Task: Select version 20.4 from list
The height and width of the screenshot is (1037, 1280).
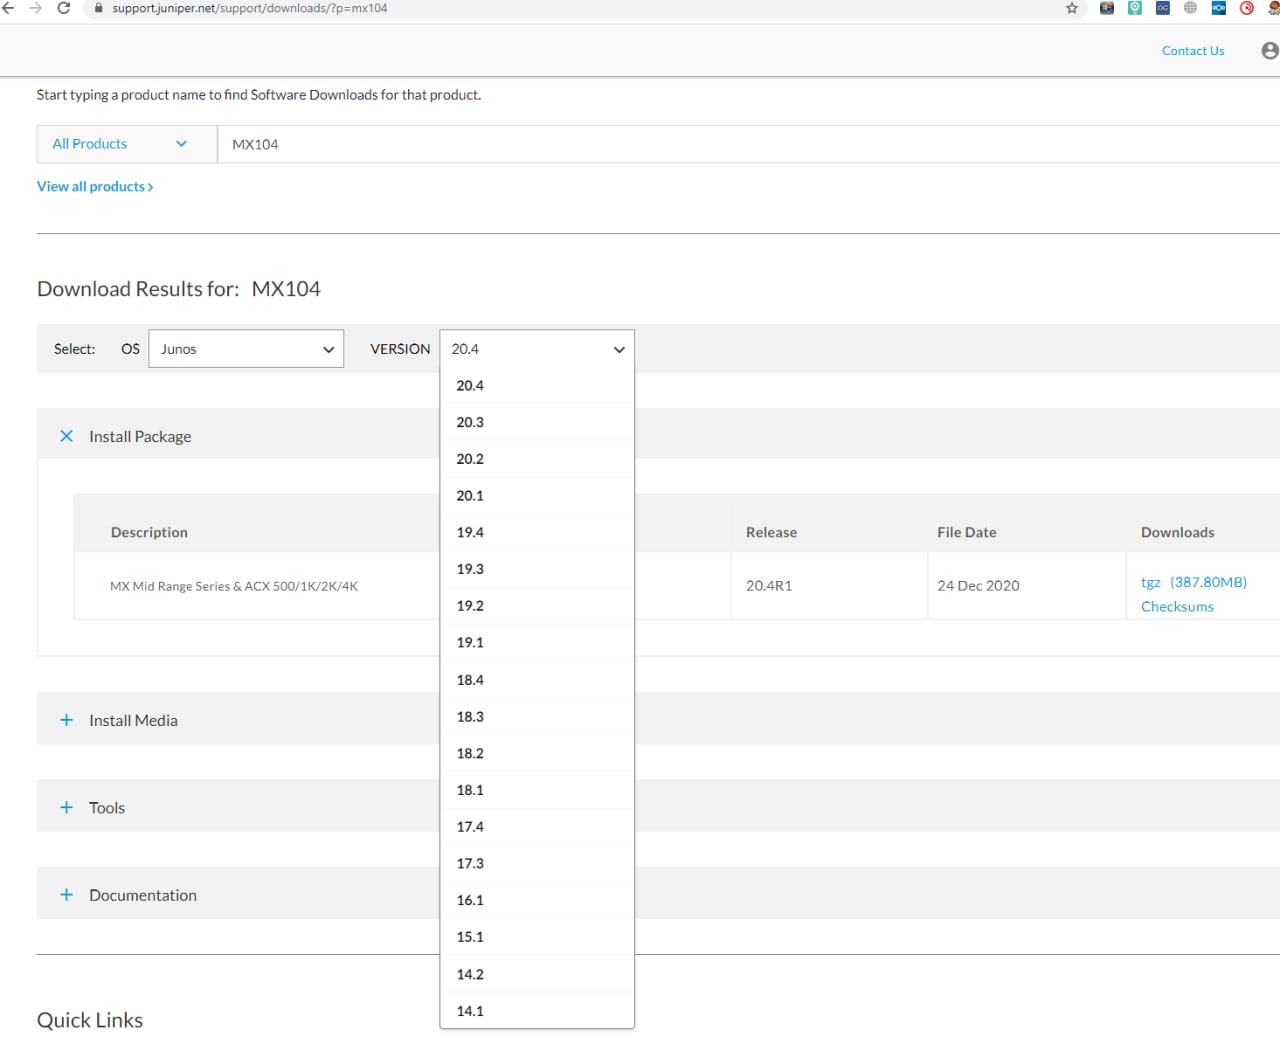Action: 537,385
